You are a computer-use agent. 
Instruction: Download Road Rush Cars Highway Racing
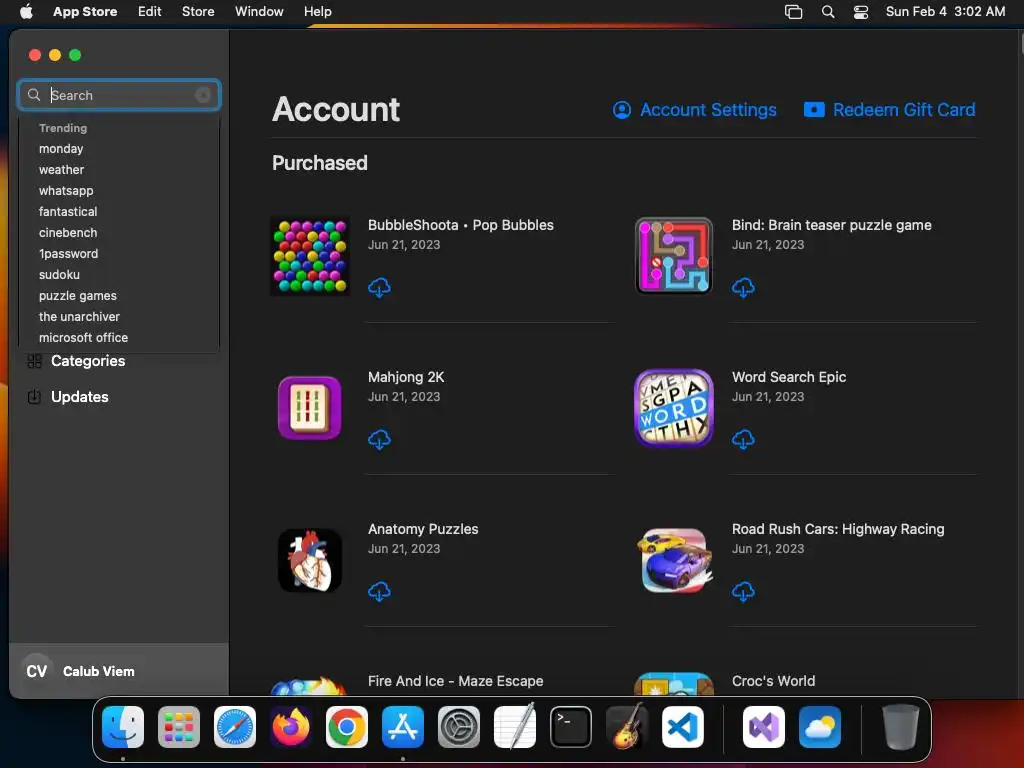pos(743,592)
